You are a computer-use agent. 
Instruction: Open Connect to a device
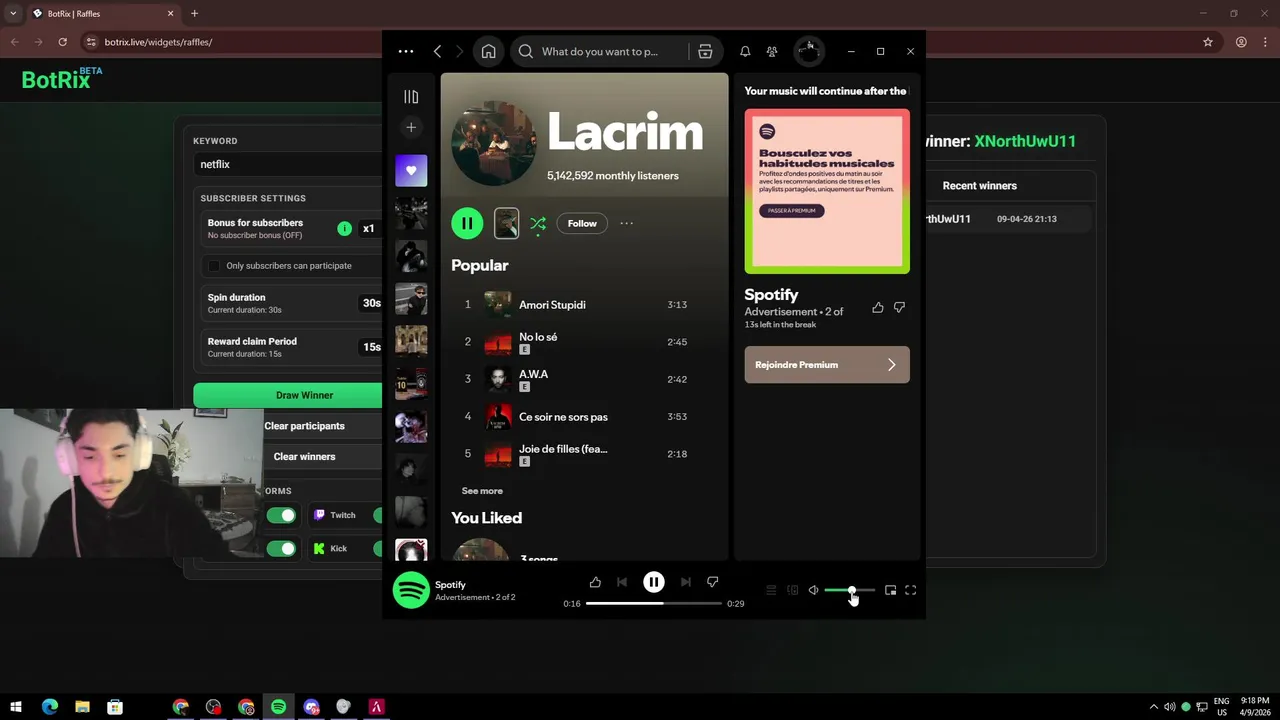pyautogui.click(x=793, y=590)
